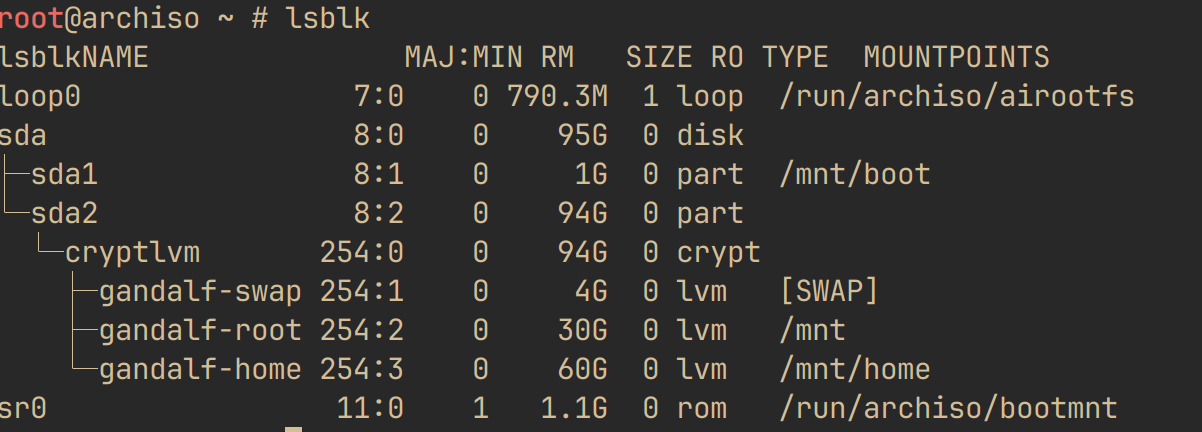Select the sda1 partition entry
Image resolution: width=1202 pixels, height=432 pixels.
tap(65, 174)
